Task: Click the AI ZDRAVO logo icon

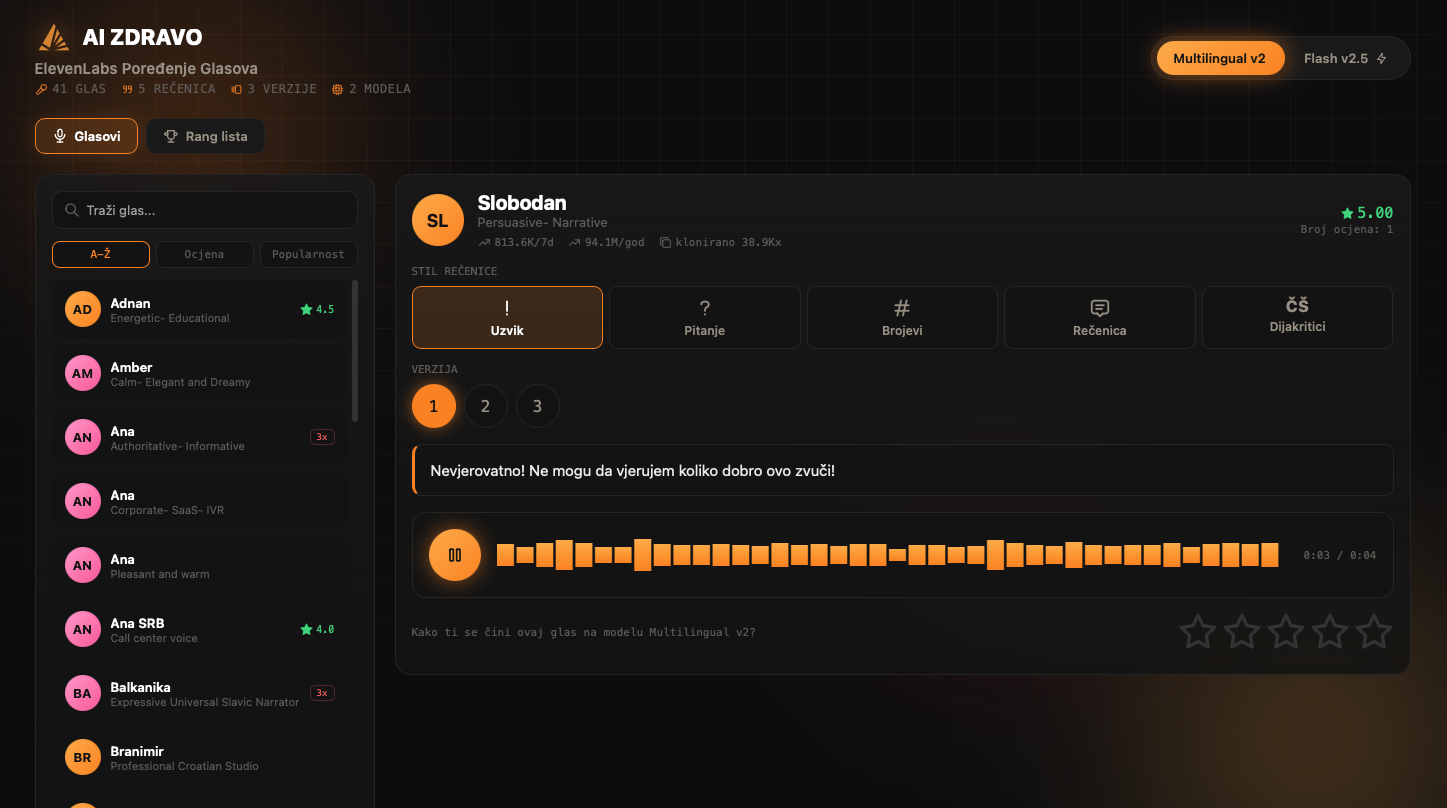Action: coord(54,38)
